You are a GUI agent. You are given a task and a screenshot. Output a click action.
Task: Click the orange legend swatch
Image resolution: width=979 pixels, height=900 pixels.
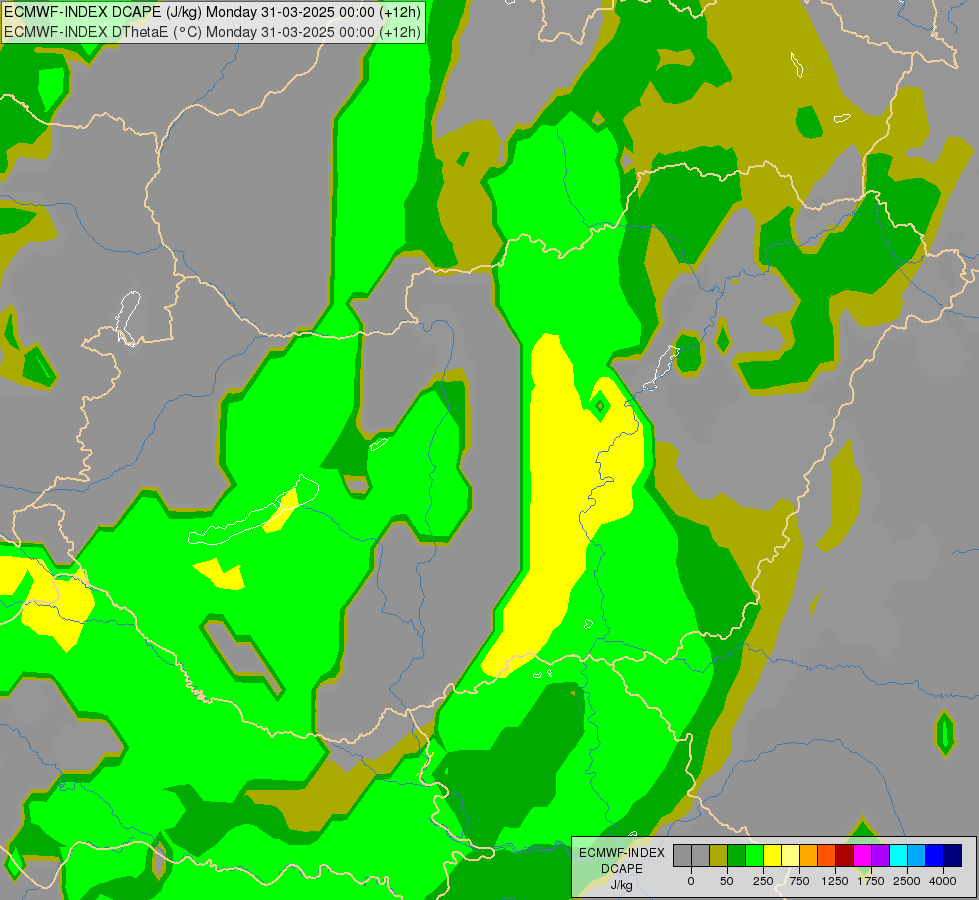(x=809, y=855)
